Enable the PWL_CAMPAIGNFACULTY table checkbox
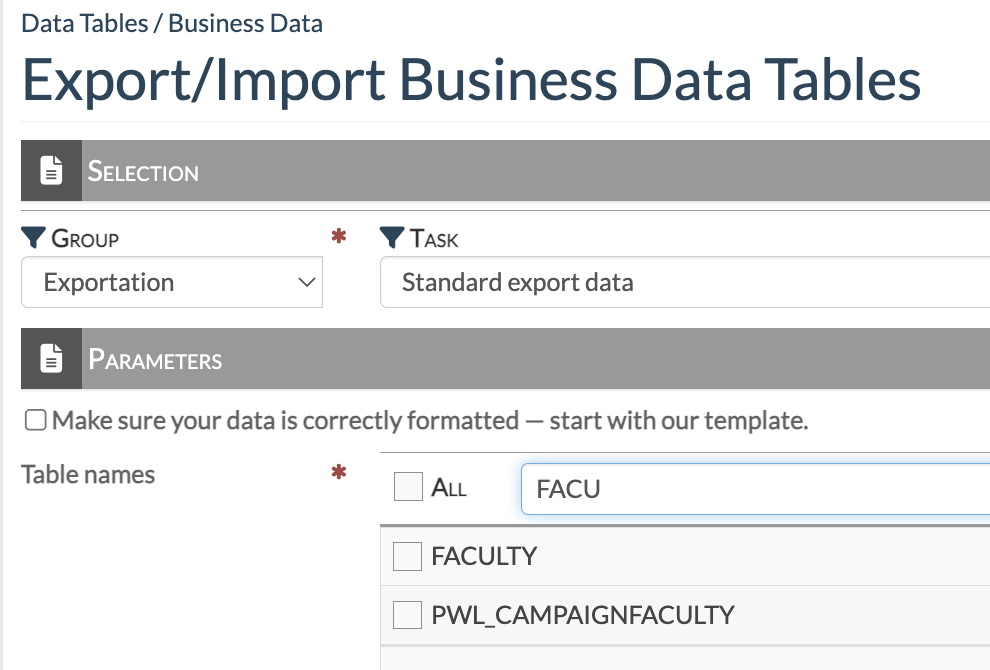Viewport: 990px width, 670px height. pos(407,615)
